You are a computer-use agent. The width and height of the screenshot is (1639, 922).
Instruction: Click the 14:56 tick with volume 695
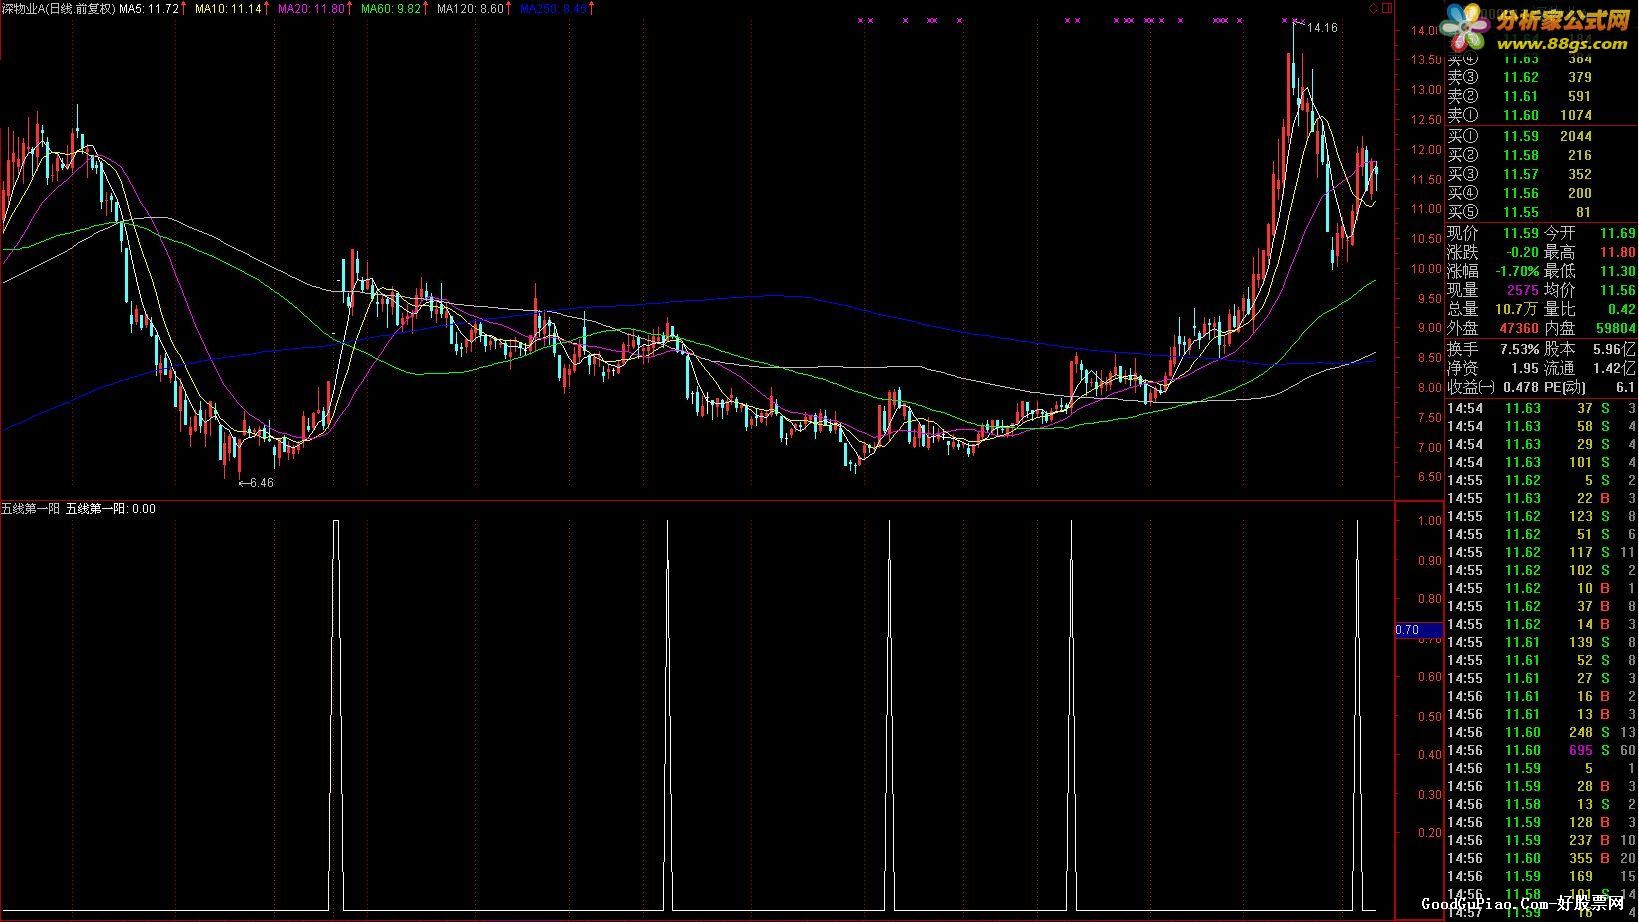tap(1542, 750)
